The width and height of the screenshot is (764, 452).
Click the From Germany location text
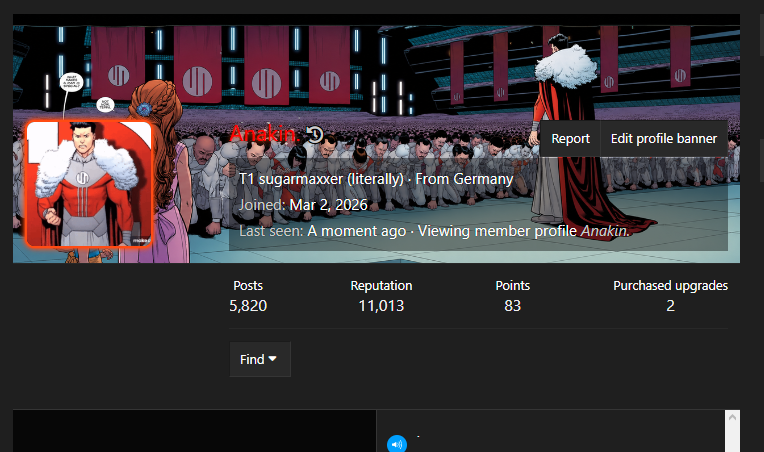point(464,179)
